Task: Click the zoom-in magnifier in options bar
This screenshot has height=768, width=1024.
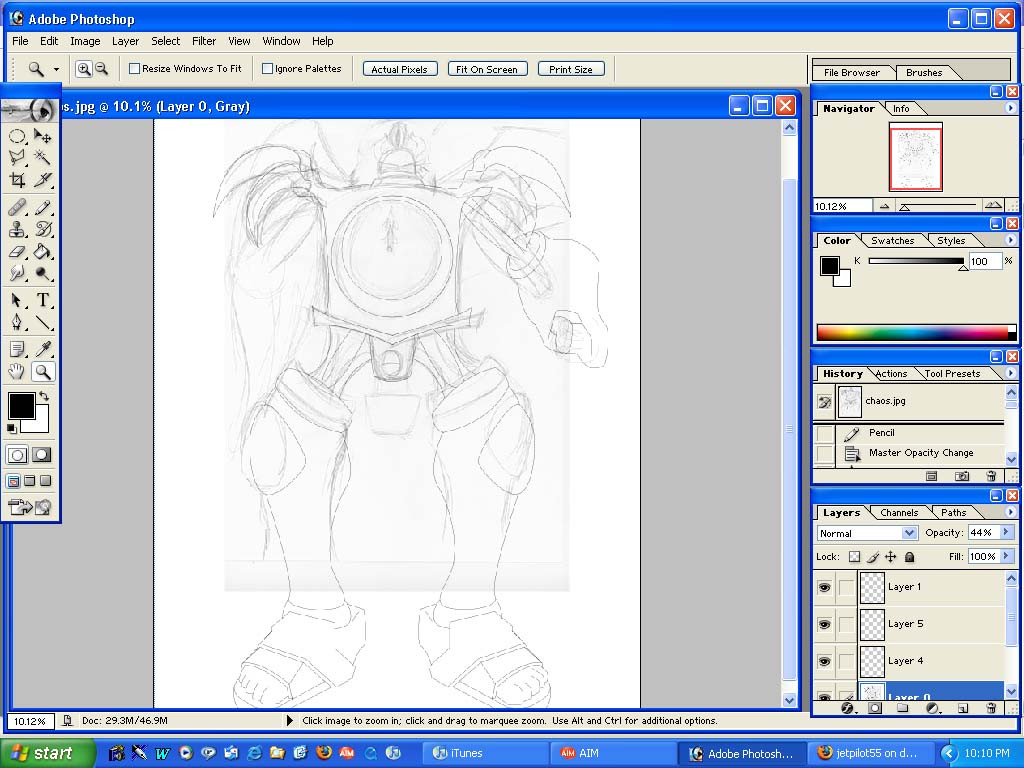Action: click(x=84, y=69)
